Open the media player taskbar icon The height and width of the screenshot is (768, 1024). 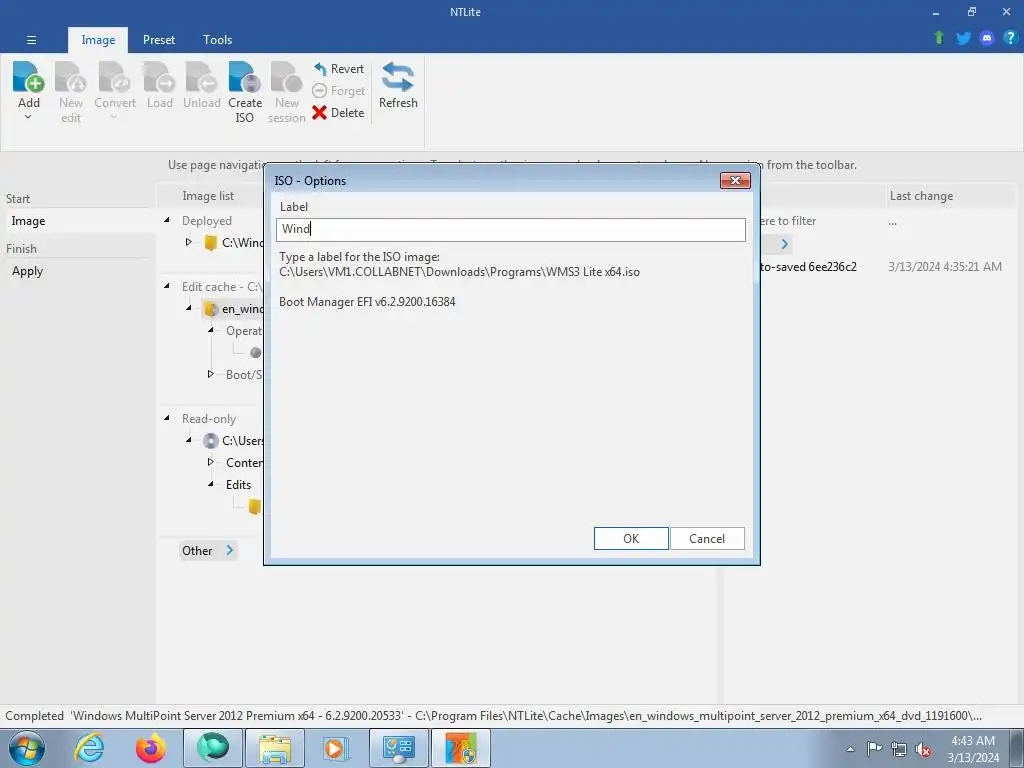[336, 748]
